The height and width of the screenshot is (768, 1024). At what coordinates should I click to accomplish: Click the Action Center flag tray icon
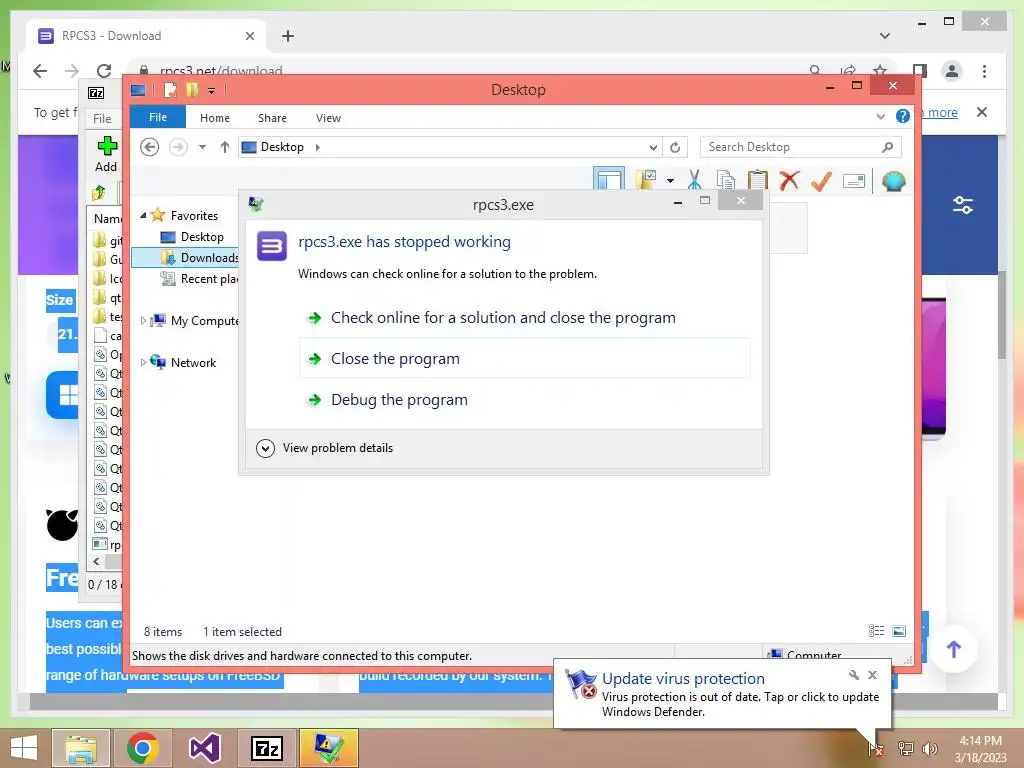876,749
